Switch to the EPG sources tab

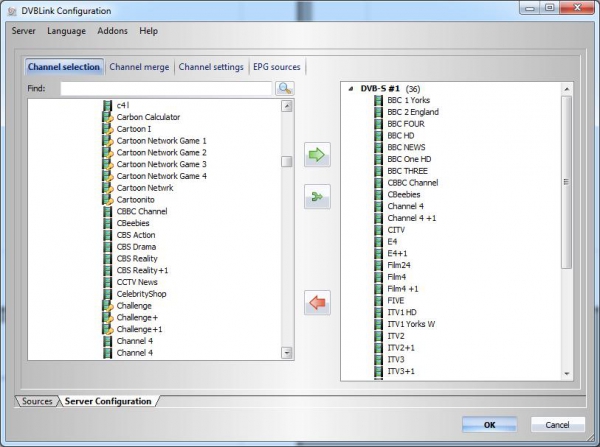277,67
